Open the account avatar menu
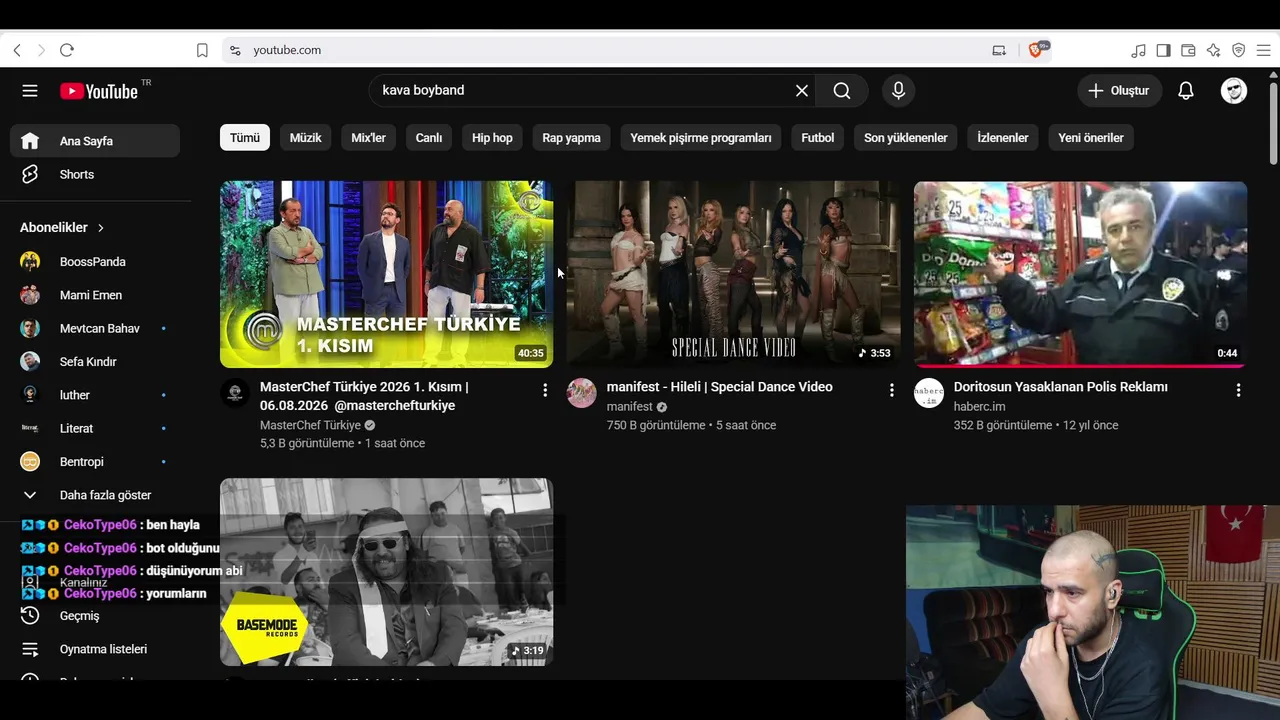Viewport: 1280px width, 720px height. coord(1234,91)
